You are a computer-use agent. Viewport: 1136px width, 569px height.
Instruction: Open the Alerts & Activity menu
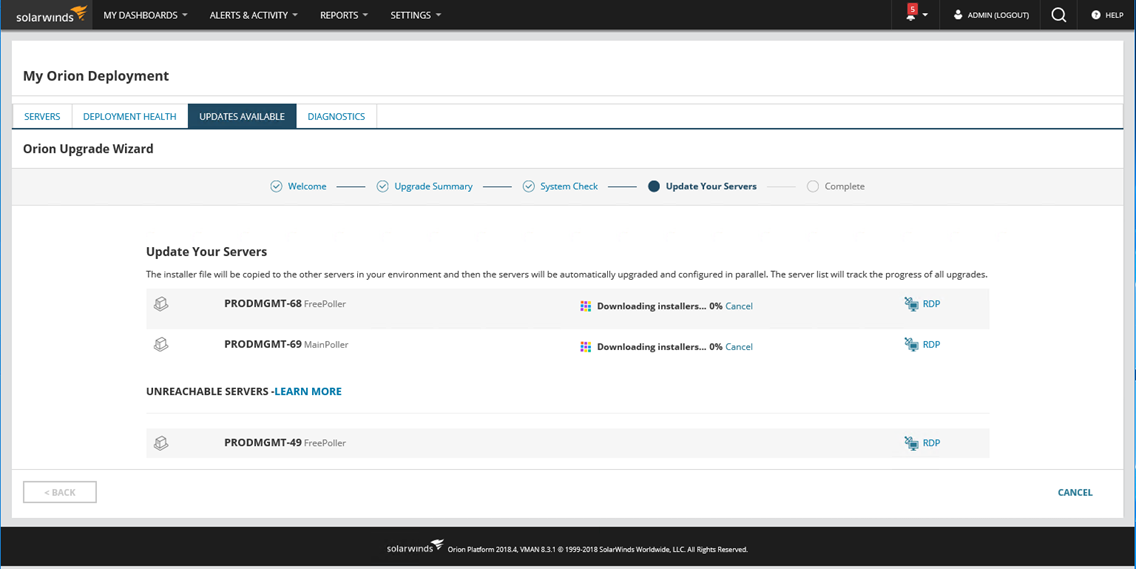254,14
